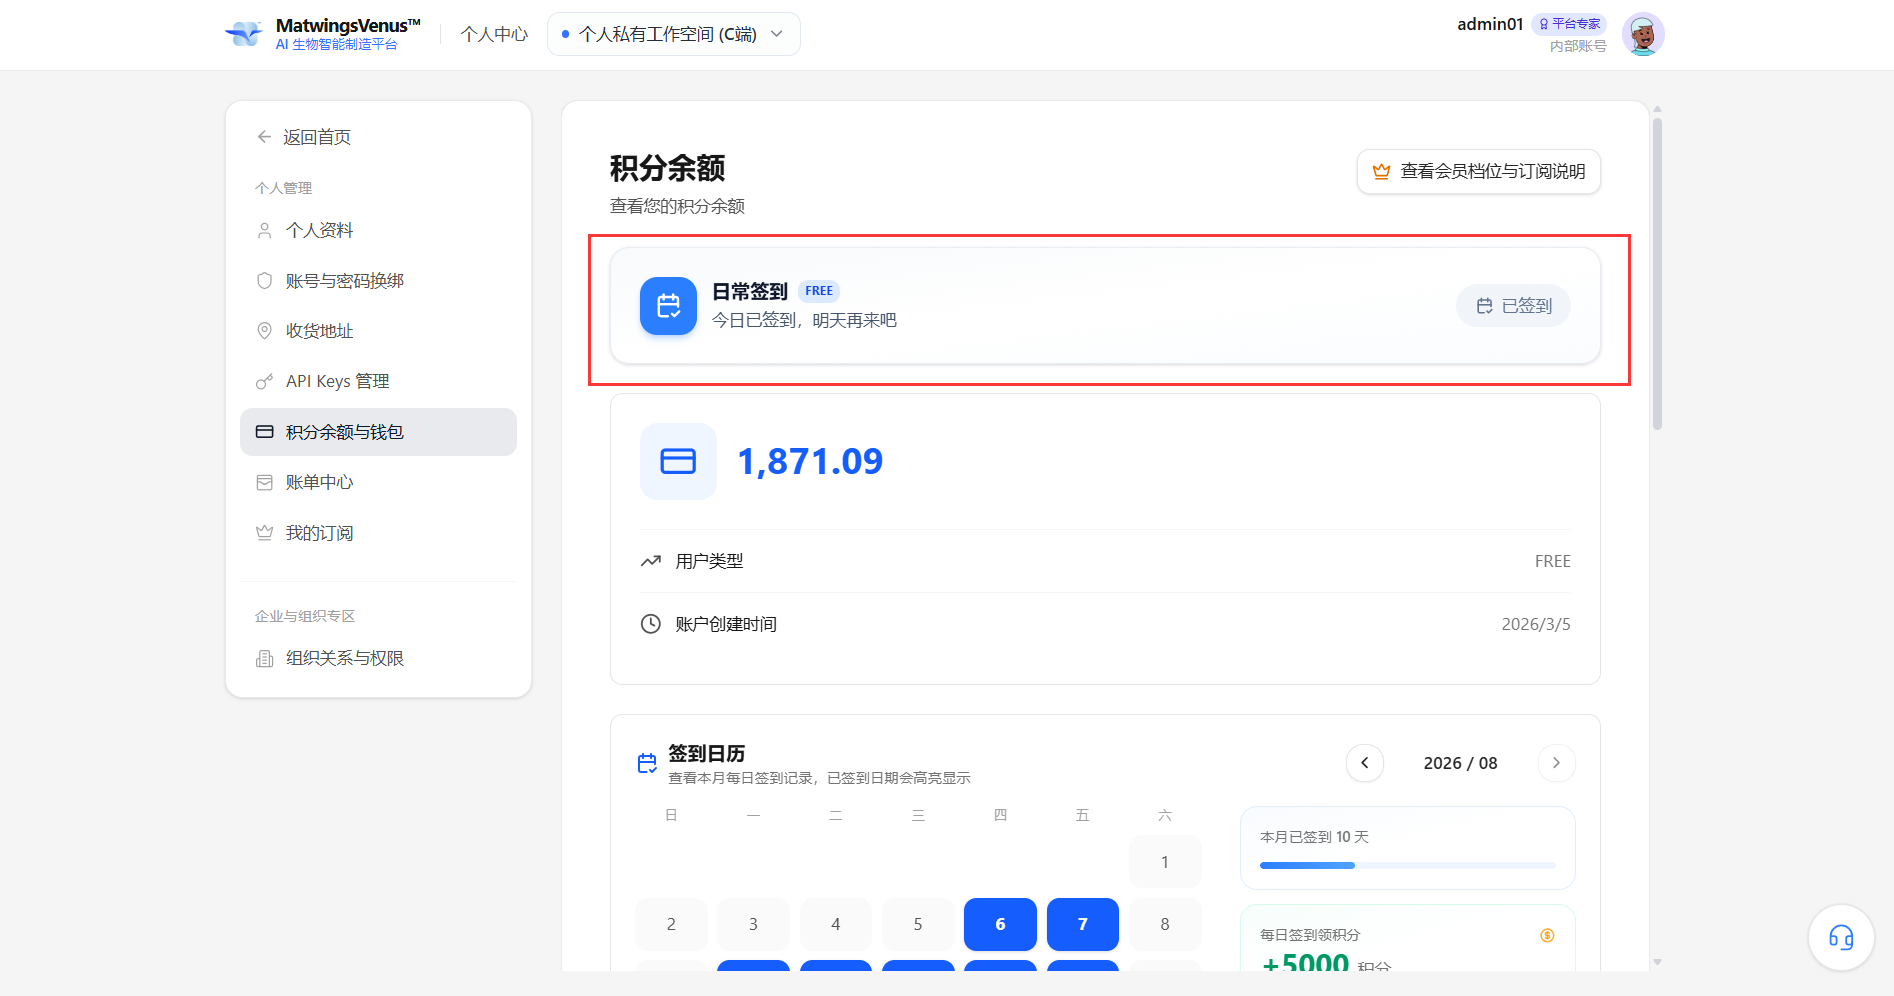Viewport: 1894px width, 996px height.
Task: Click the 内部账号 label
Action: tap(1578, 46)
